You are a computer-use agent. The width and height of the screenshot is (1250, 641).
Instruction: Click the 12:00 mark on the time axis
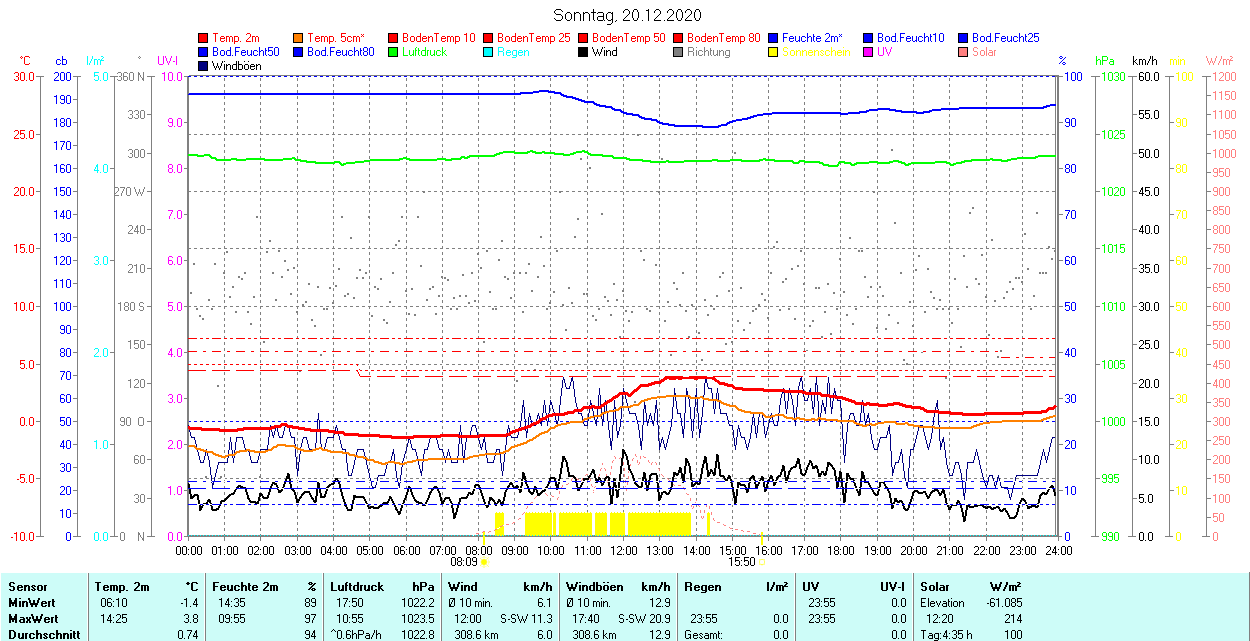point(624,550)
